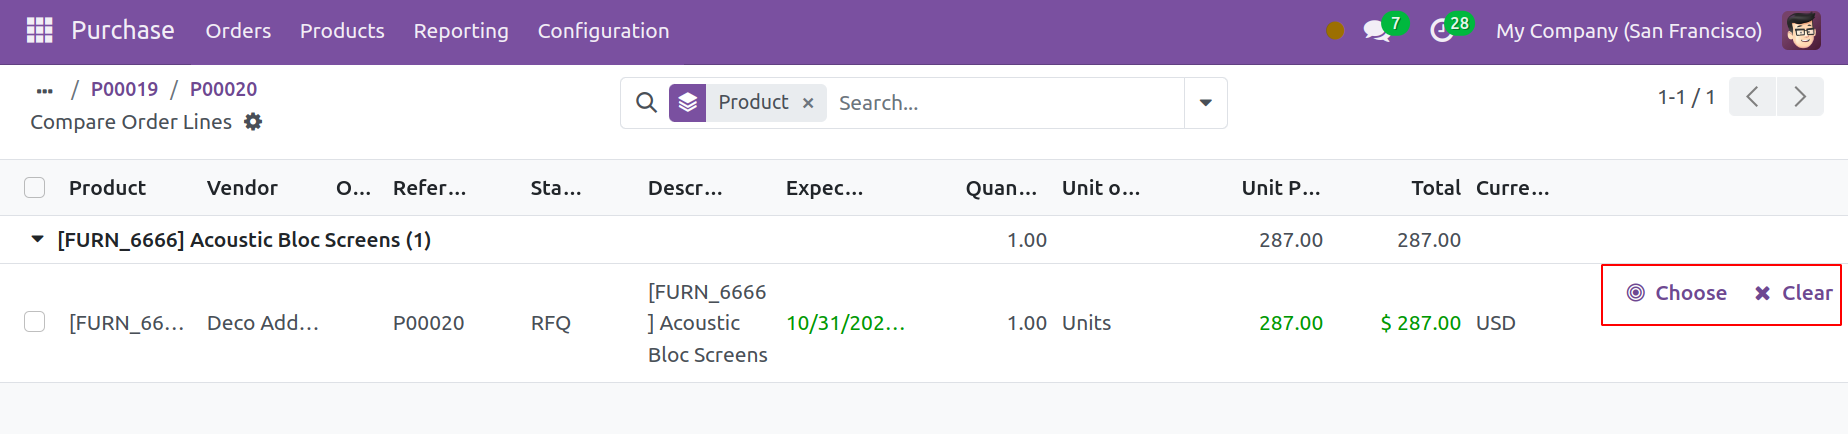This screenshot has height=434, width=1848.
Task: Open the Configuration menu
Action: 603,31
